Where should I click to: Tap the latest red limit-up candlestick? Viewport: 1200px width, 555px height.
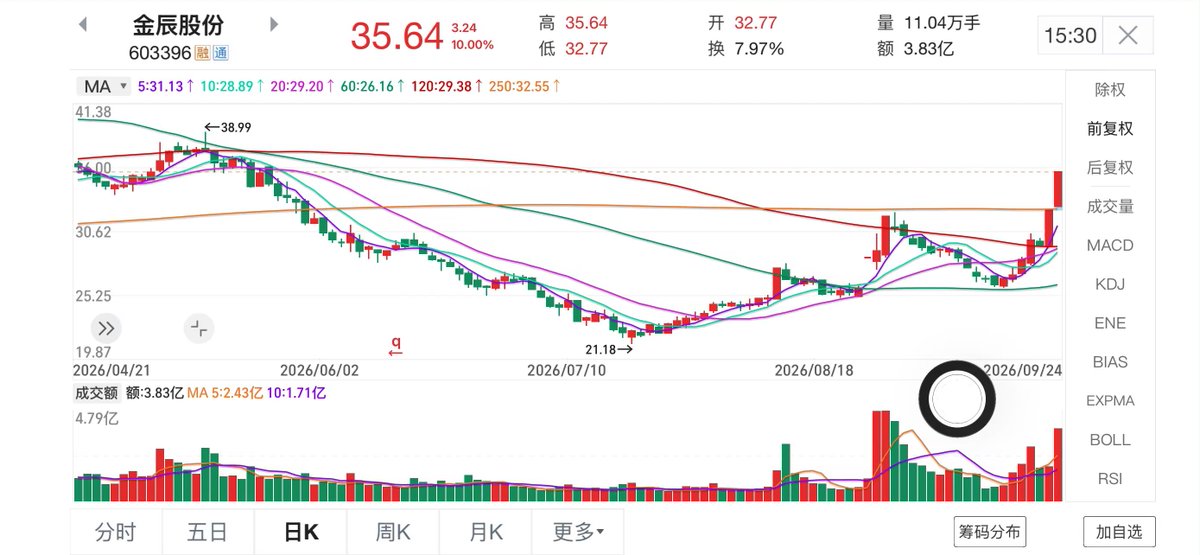click(x=1057, y=191)
